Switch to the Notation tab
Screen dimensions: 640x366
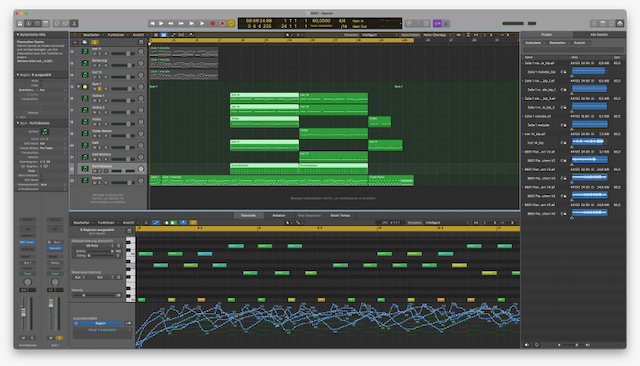(x=279, y=215)
